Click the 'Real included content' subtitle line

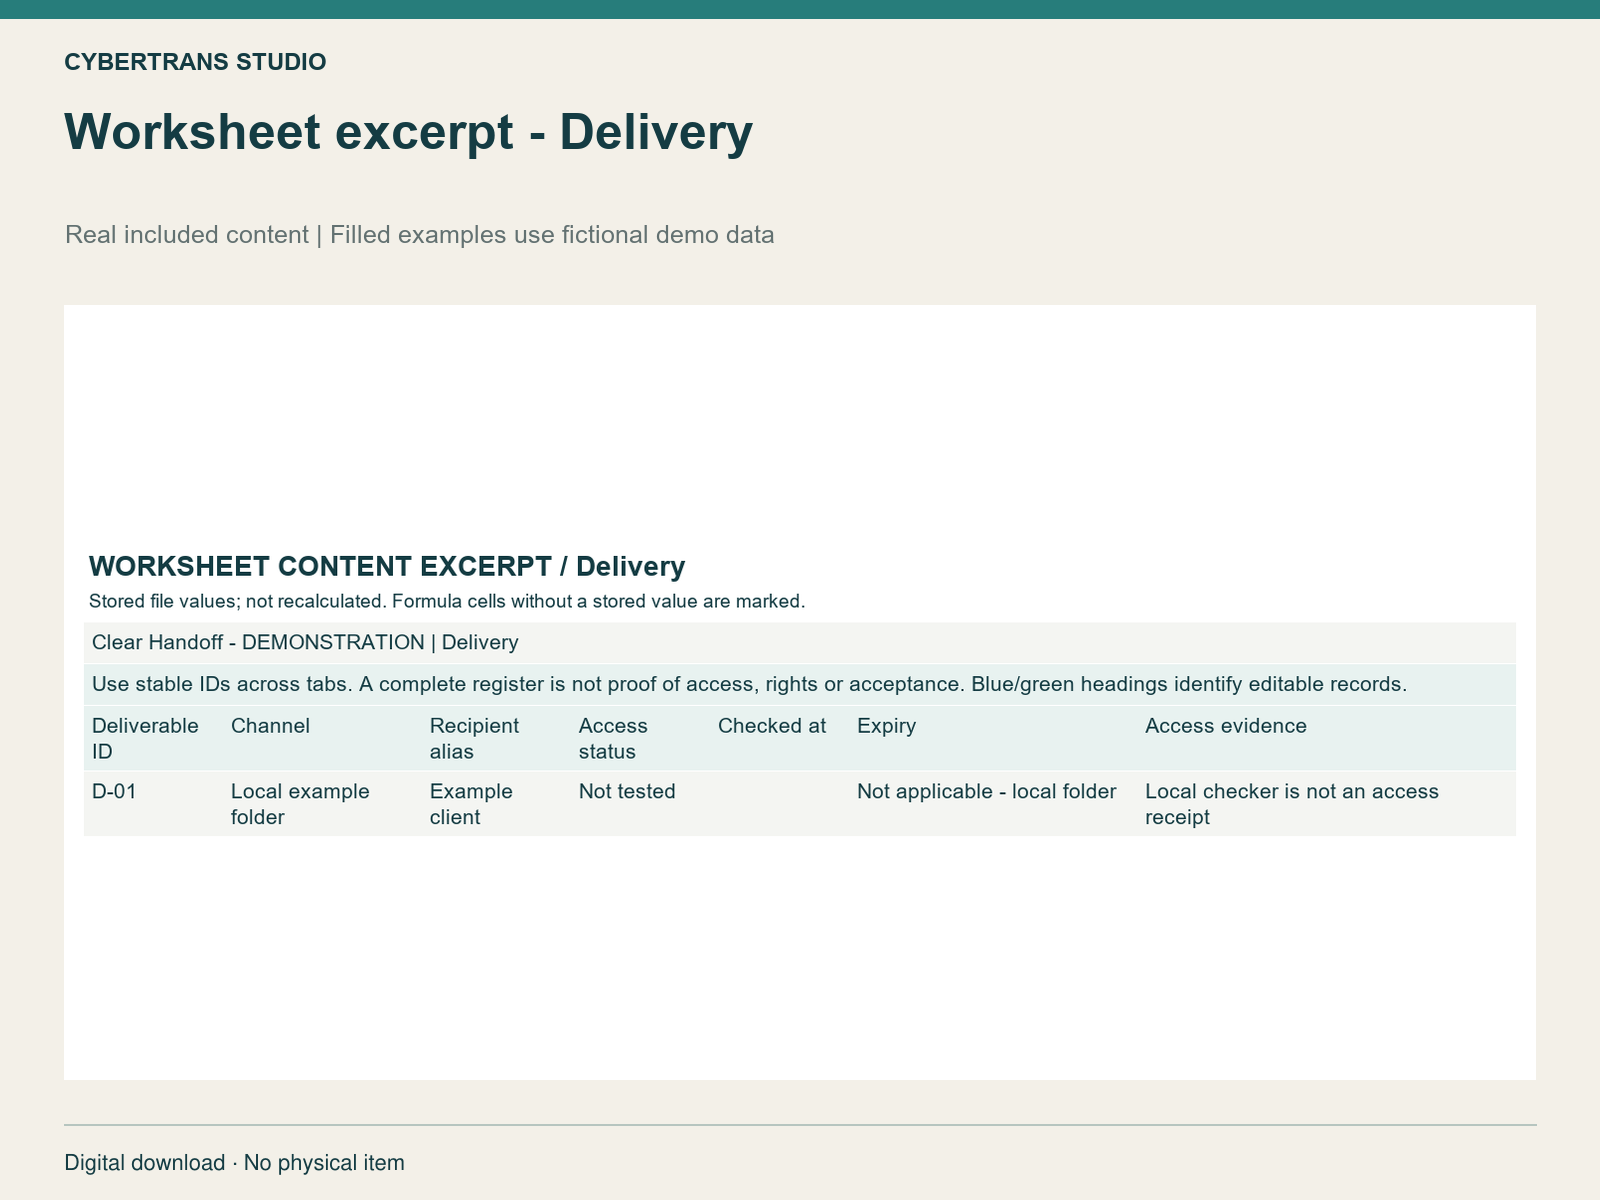(419, 235)
